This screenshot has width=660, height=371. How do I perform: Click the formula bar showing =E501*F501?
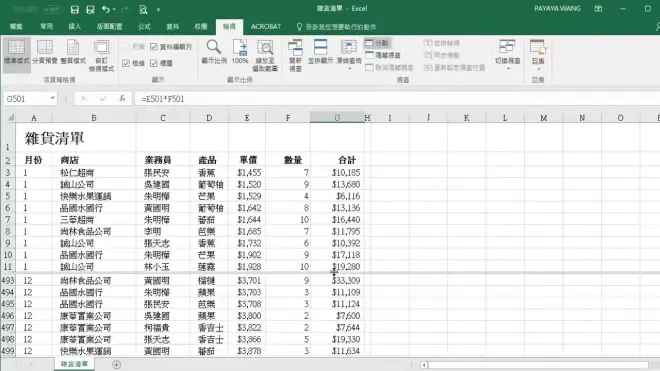coord(396,99)
